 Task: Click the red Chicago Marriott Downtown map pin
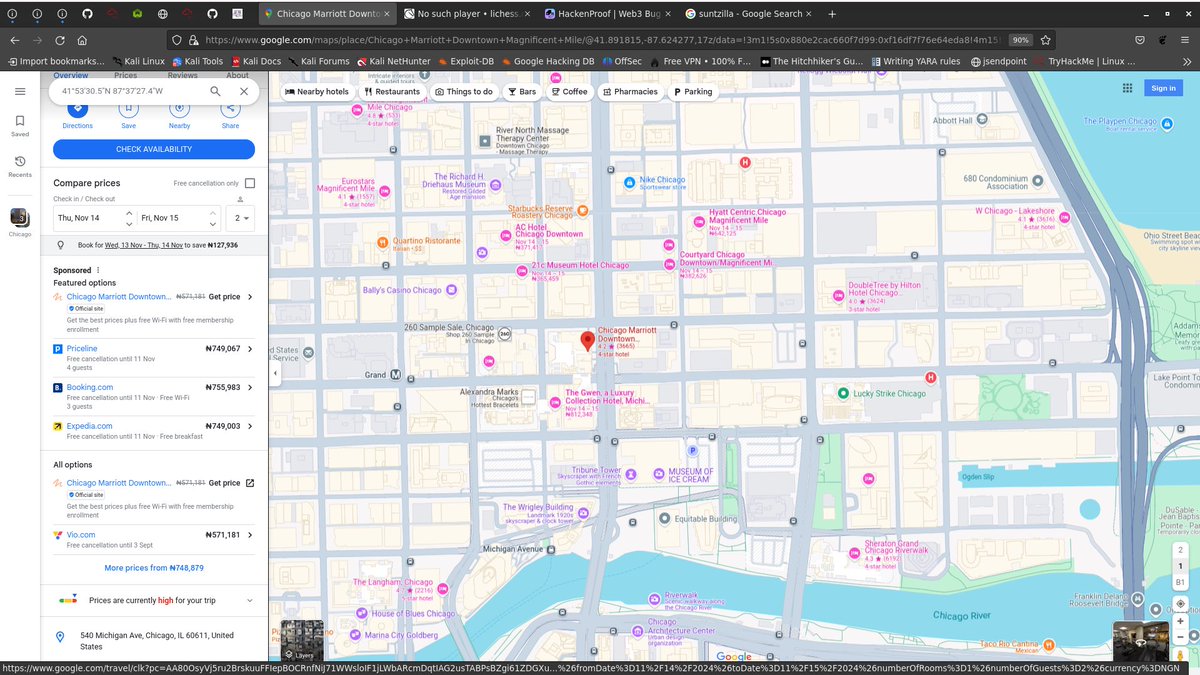(x=588, y=343)
